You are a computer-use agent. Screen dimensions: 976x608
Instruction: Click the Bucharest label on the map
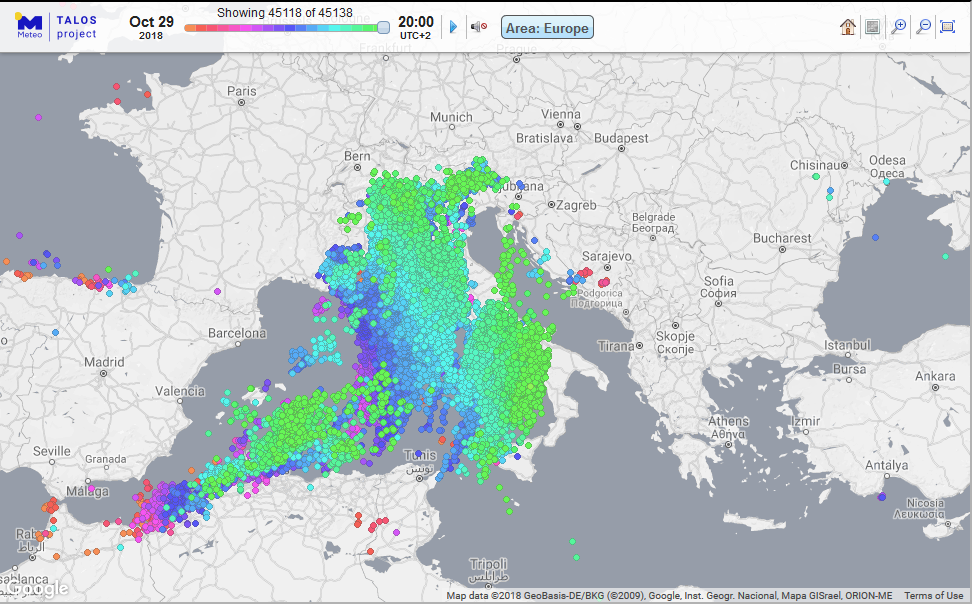coord(782,238)
